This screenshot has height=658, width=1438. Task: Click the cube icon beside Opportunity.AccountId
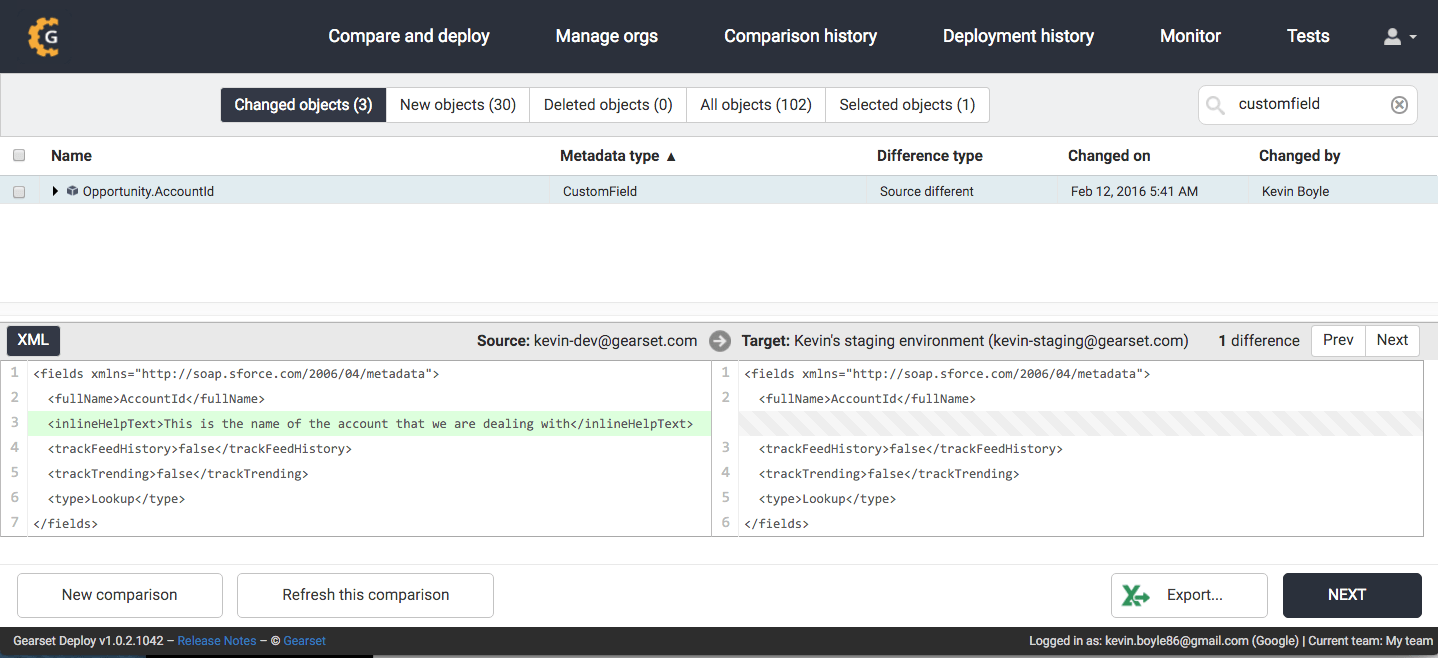point(72,191)
